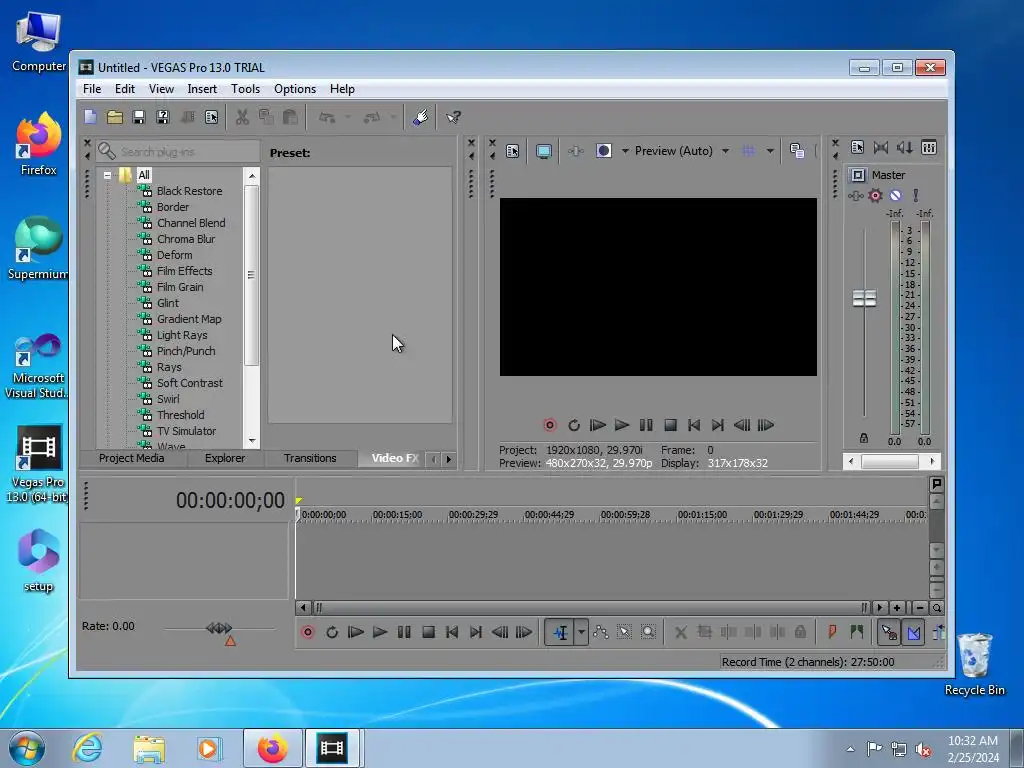Image resolution: width=1024 pixels, height=768 pixels.
Task: Click the Master automation settings gear icon
Action: click(875, 195)
